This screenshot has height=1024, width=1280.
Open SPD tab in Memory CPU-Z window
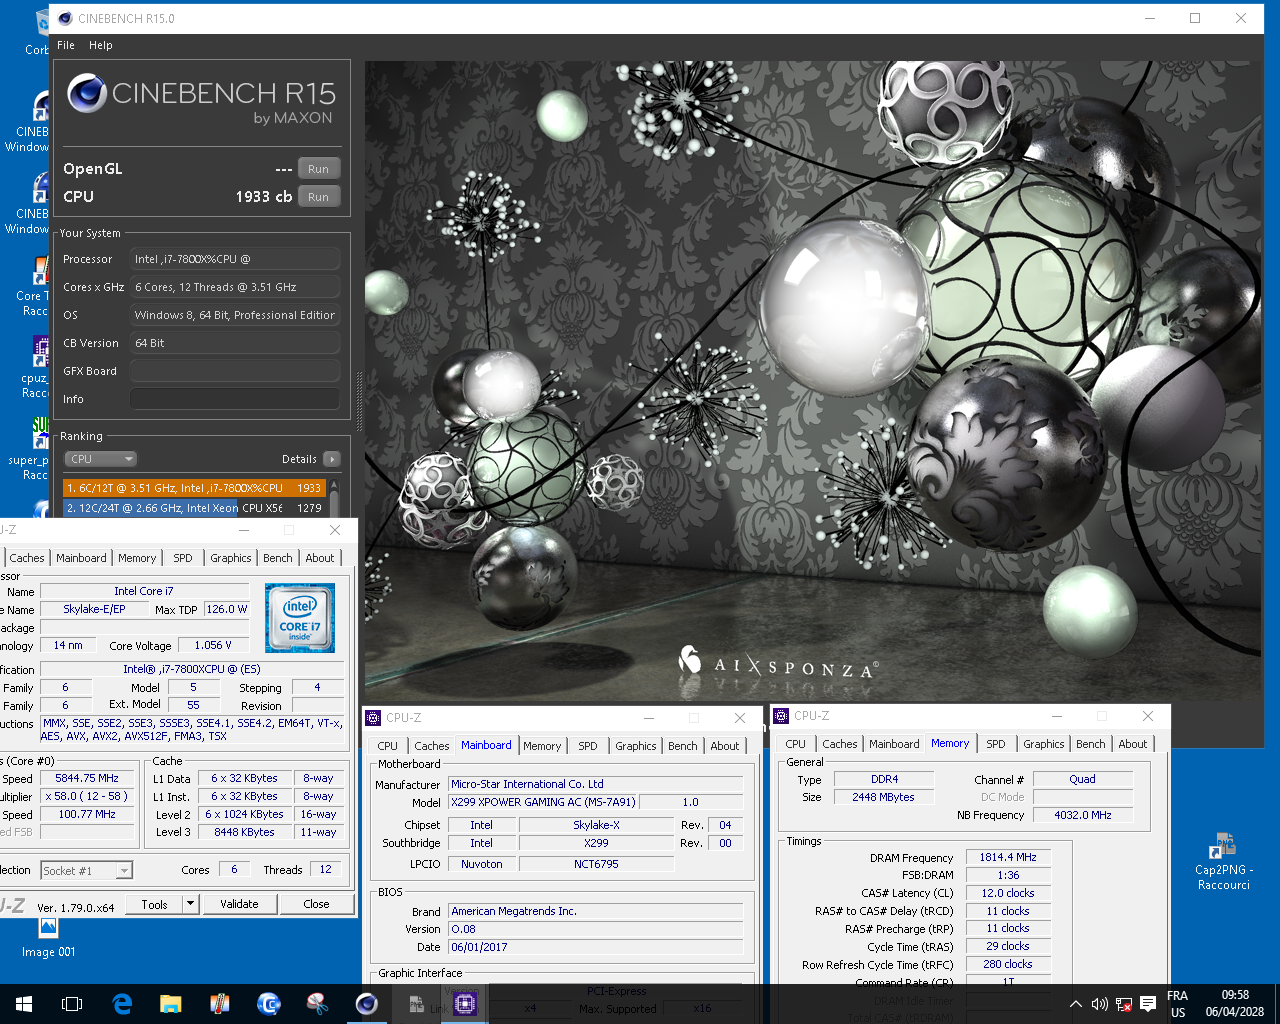click(996, 744)
